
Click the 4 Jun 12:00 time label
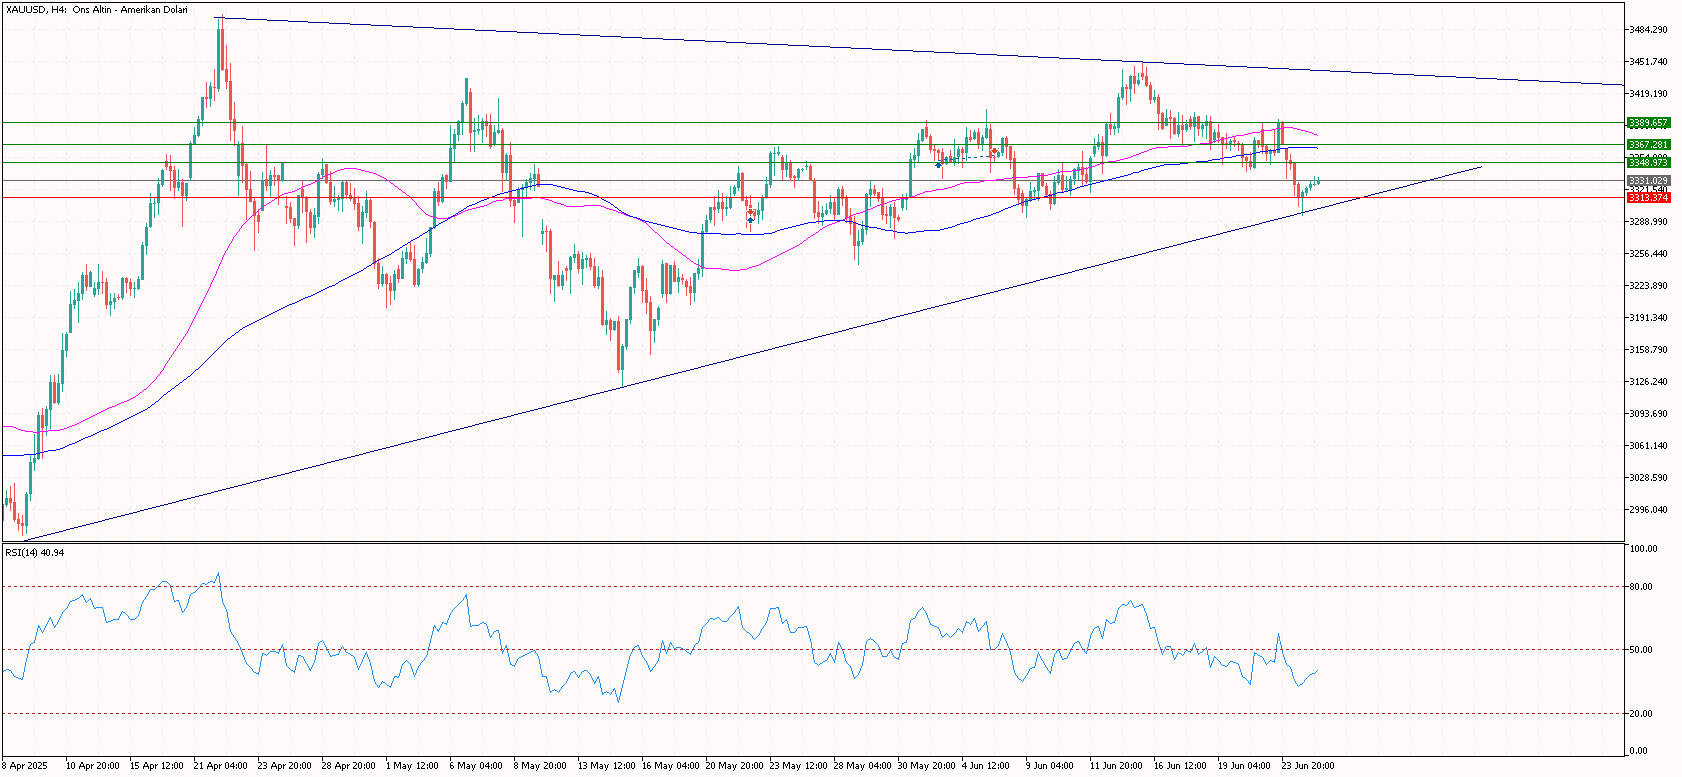point(987,766)
